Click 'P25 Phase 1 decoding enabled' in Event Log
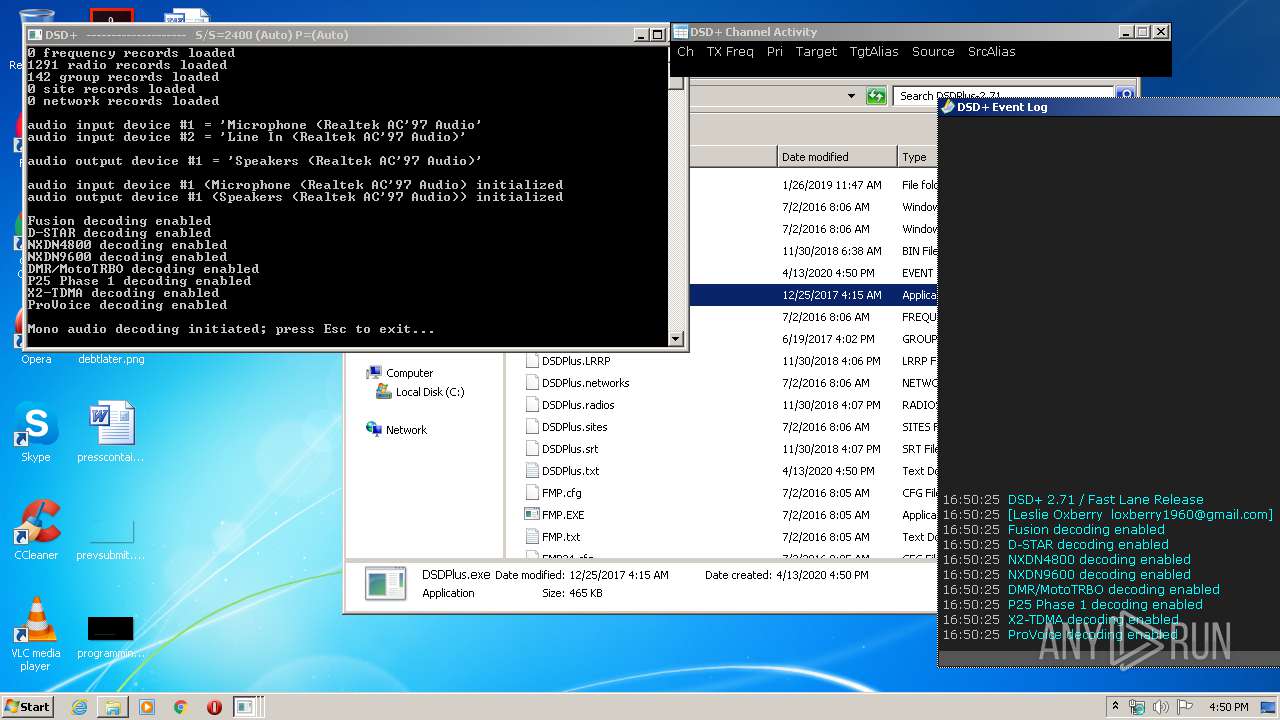This screenshot has width=1280, height=720. pyautogui.click(x=1105, y=605)
